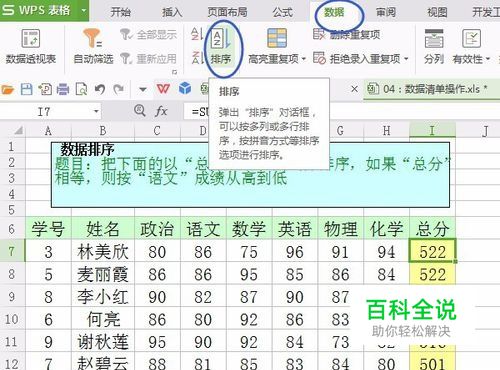Screen dimensions: 500x370
Task: Switch to the 插入 tab
Action: [172, 12]
